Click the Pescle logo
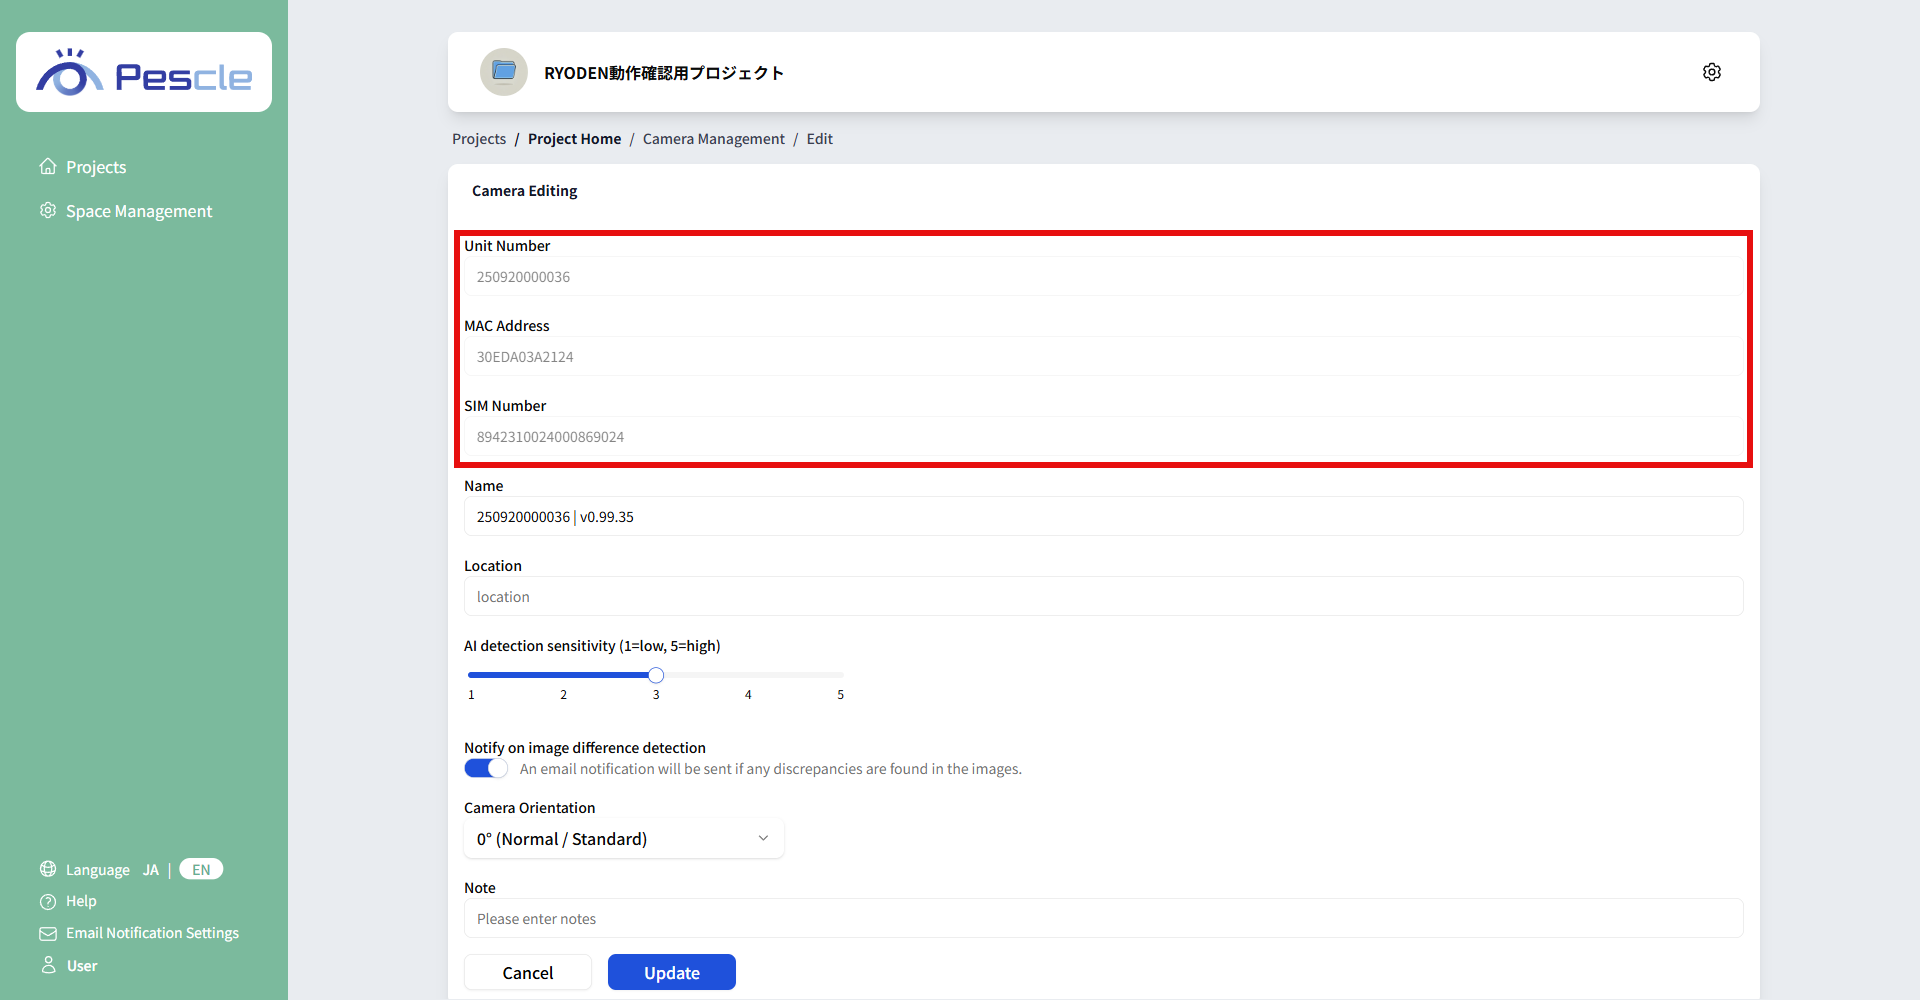Viewport: 1920px width, 1000px height. tap(144, 73)
